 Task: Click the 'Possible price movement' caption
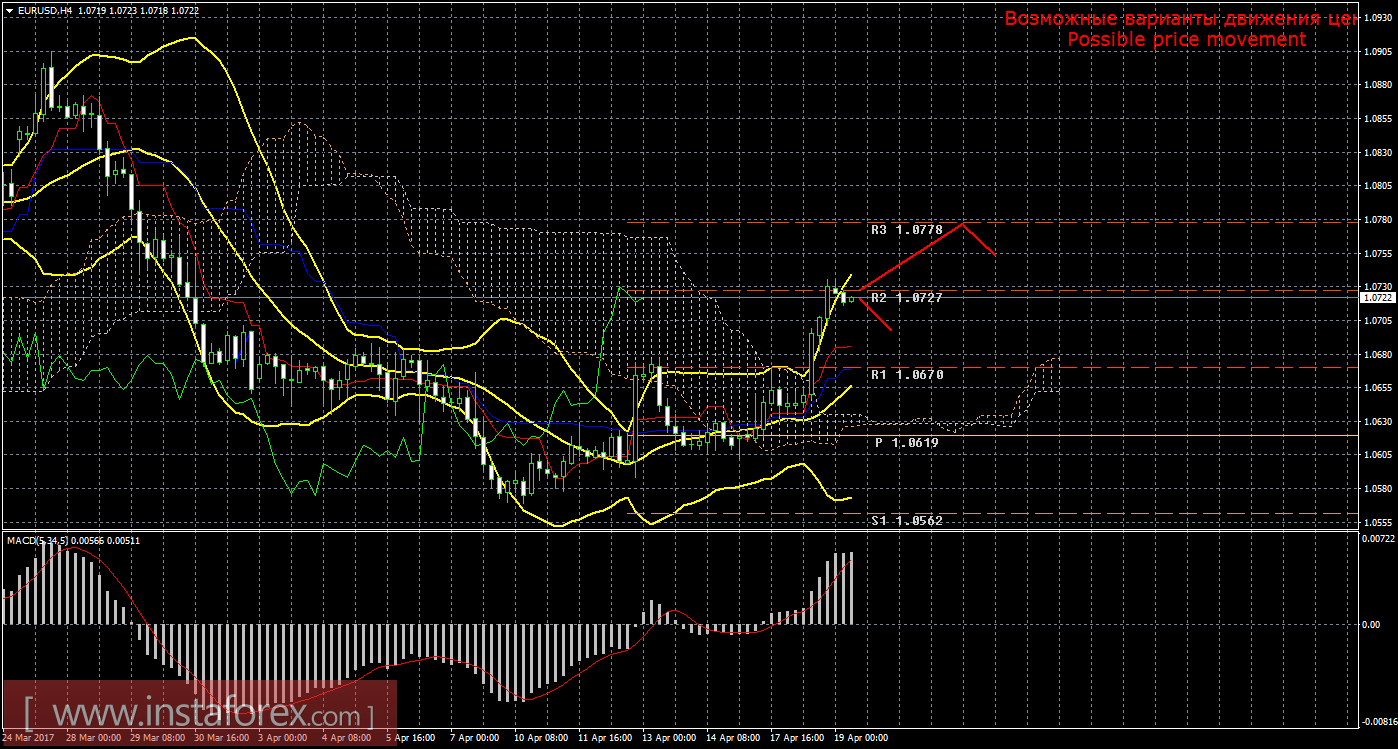point(1186,39)
